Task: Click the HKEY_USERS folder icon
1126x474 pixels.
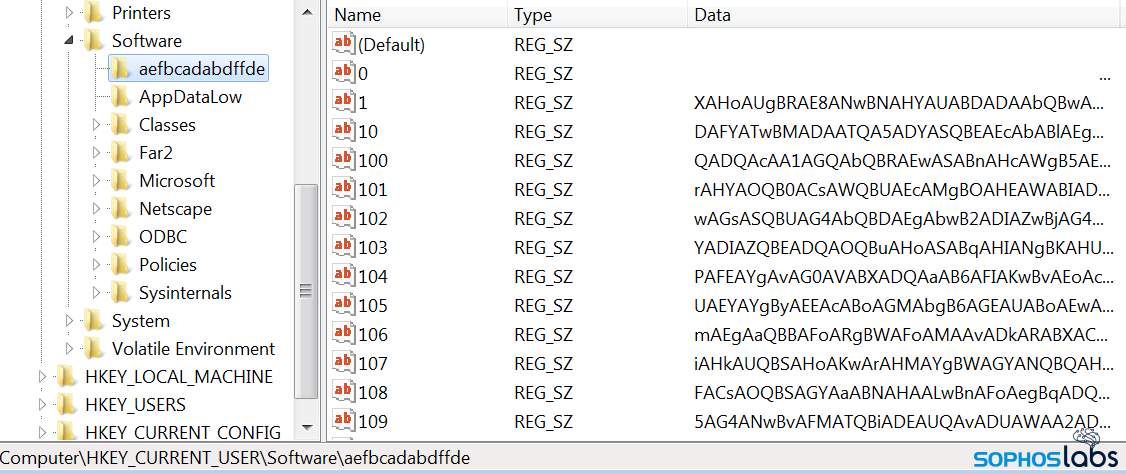Action: (x=67, y=405)
